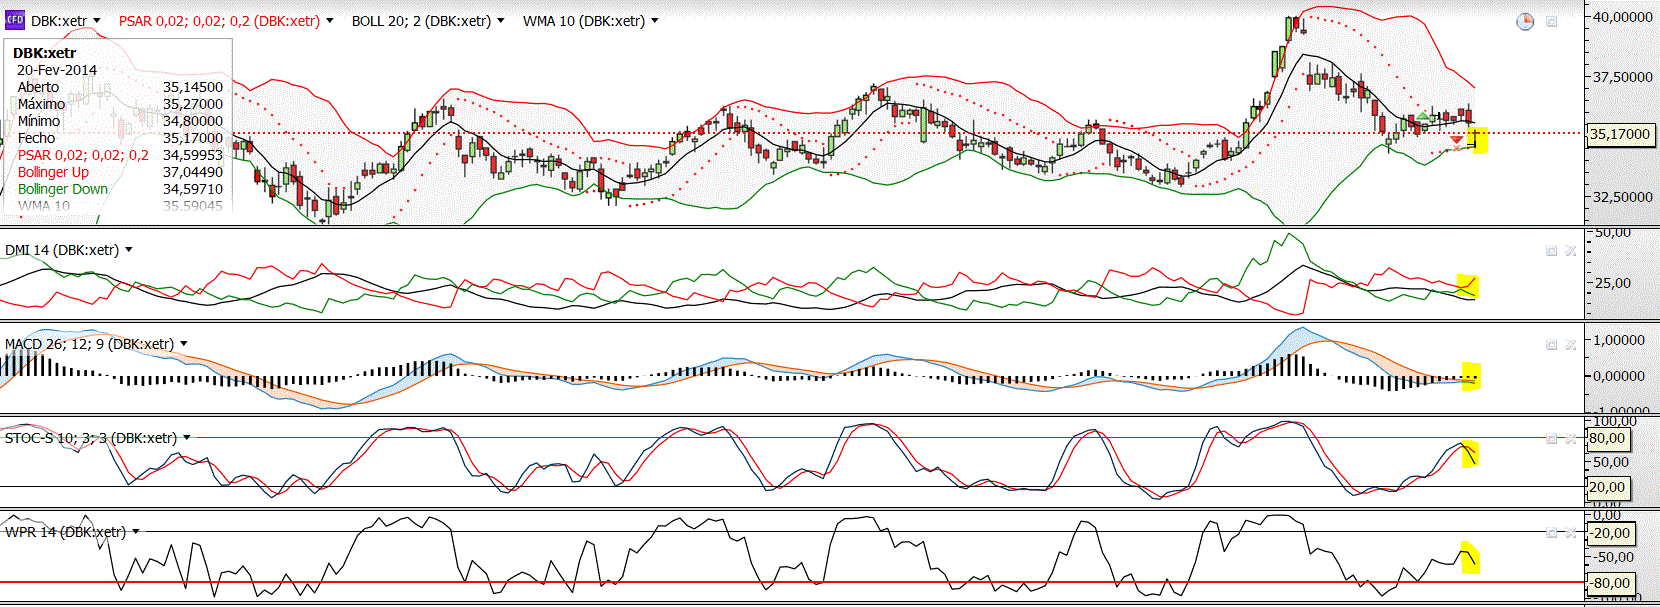Close the DMI 14 indicator panel

tap(1571, 250)
